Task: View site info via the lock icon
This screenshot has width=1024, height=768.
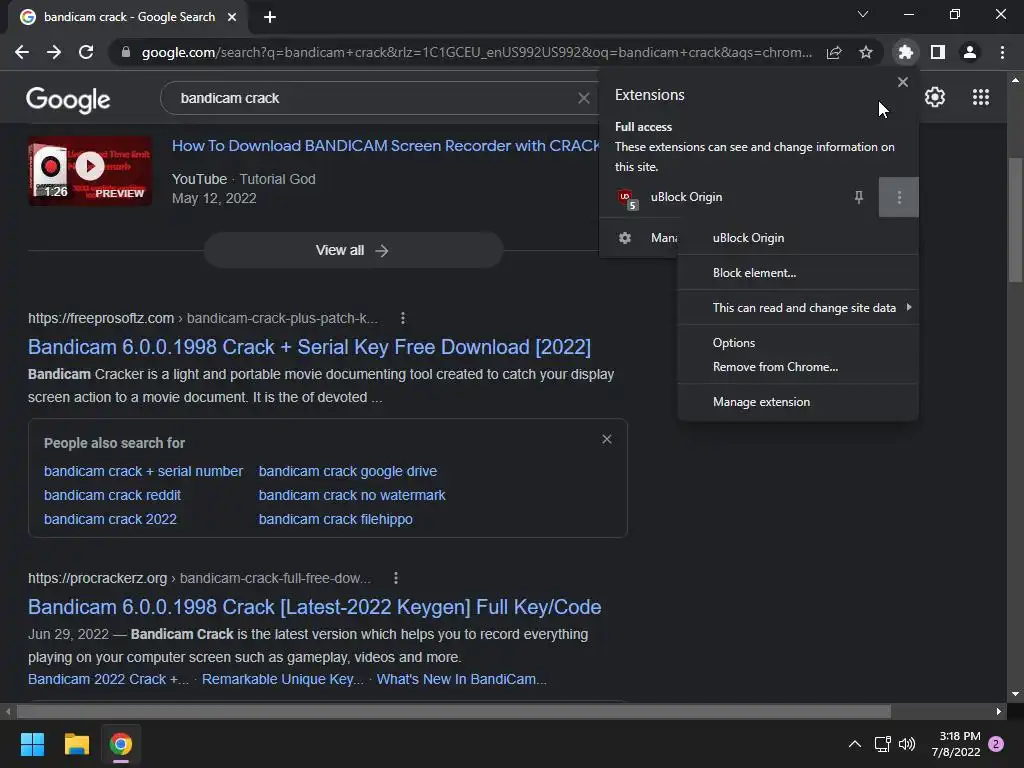Action: (126, 52)
